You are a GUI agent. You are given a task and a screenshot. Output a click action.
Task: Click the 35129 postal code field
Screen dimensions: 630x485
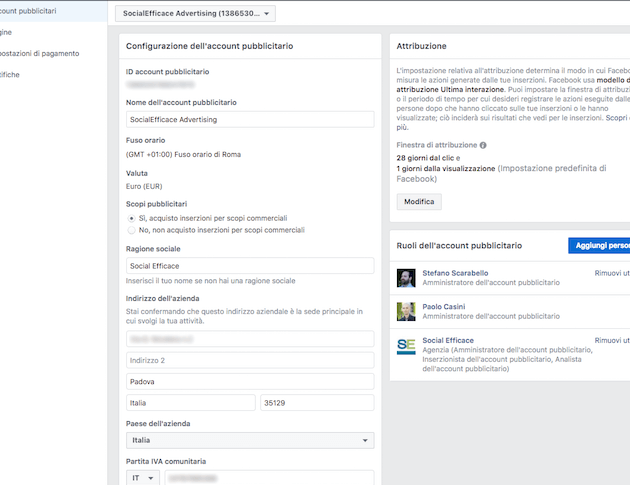point(317,403)
